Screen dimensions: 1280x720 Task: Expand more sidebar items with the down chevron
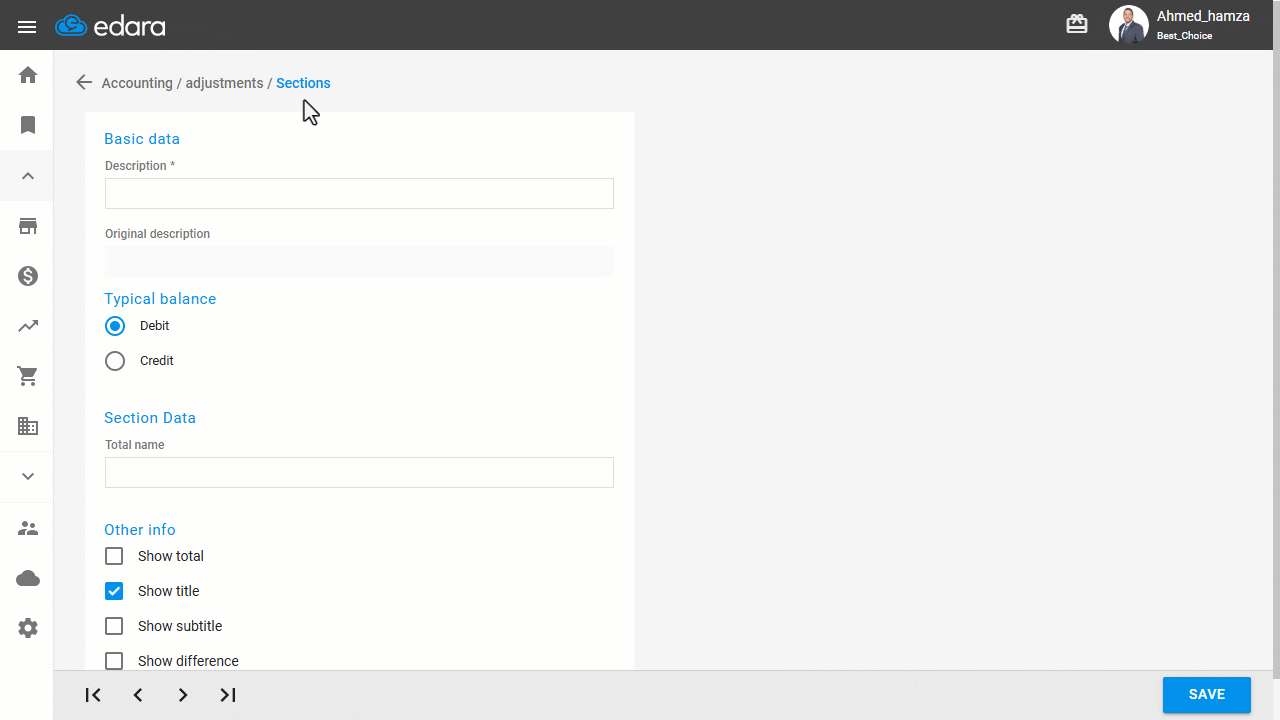28,477
